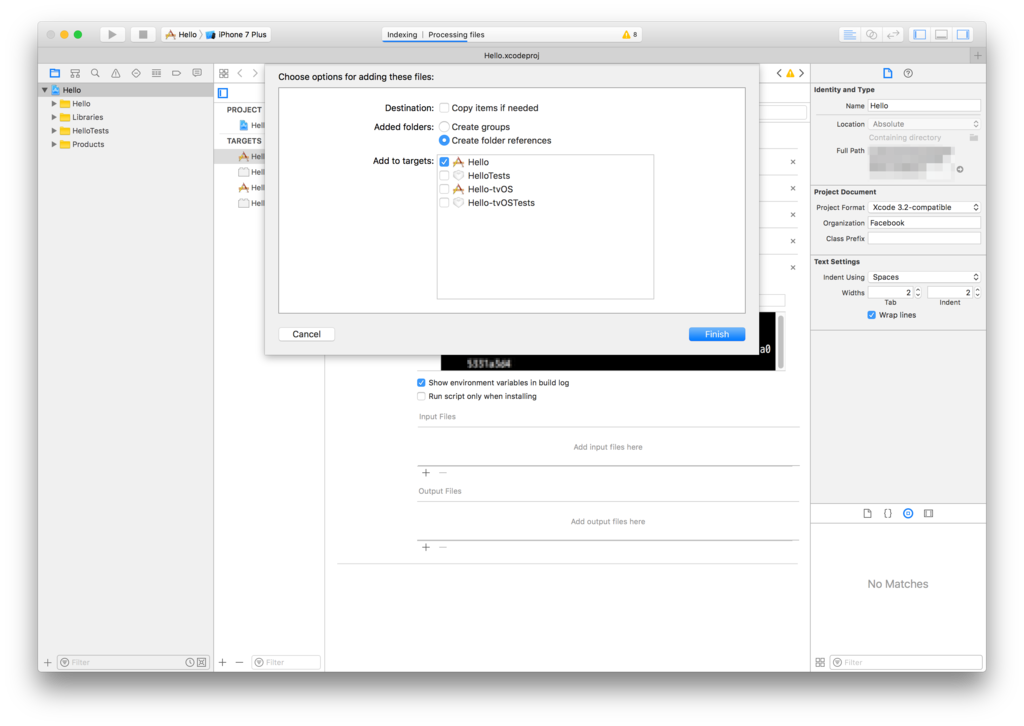Screen dimensions: 1024x726
Task: Click the Organization text field
Action: 924,223
